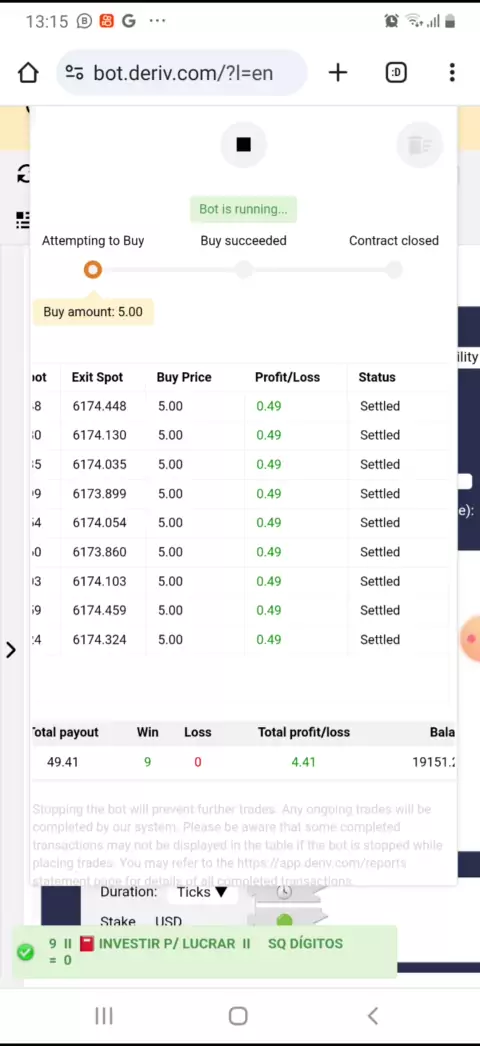
Task: Stop the running bot
Action: [243, 145]
